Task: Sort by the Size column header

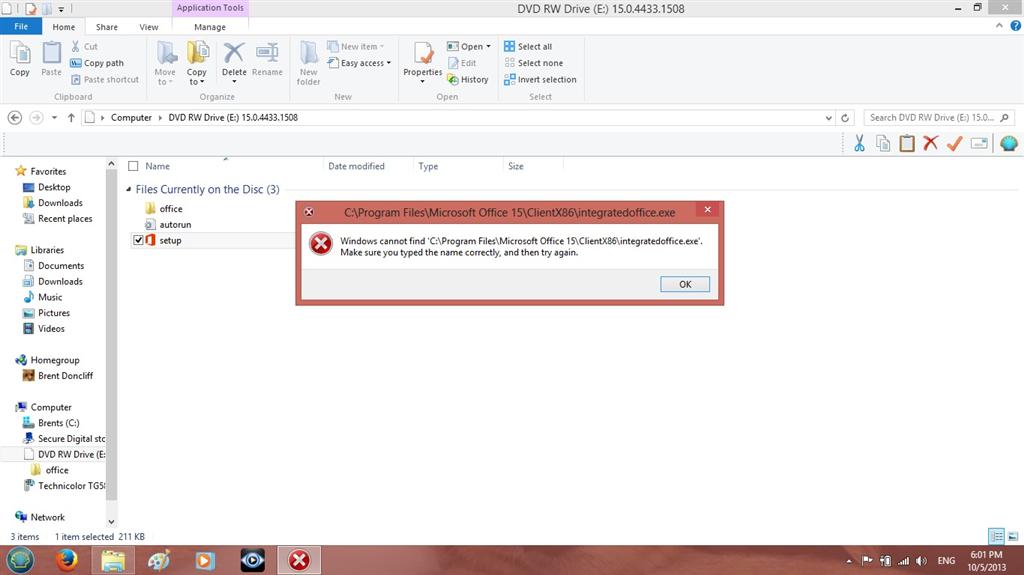Action: pyautogui.click(x=515, y=166)
